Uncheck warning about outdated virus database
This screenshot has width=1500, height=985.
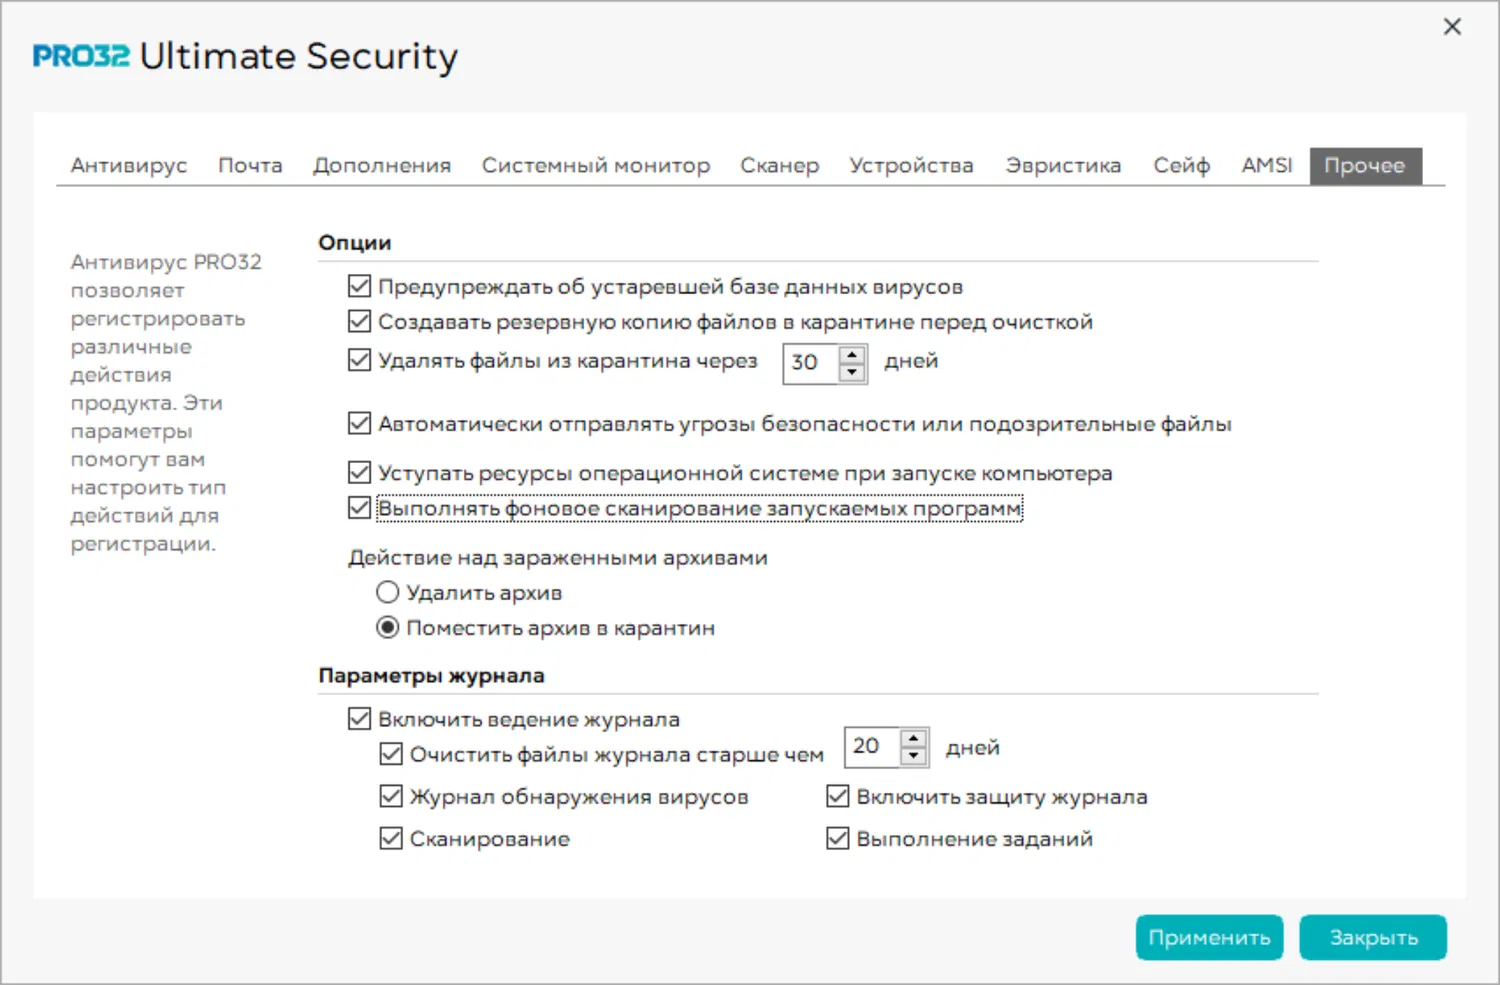click(x=360, y=287)
